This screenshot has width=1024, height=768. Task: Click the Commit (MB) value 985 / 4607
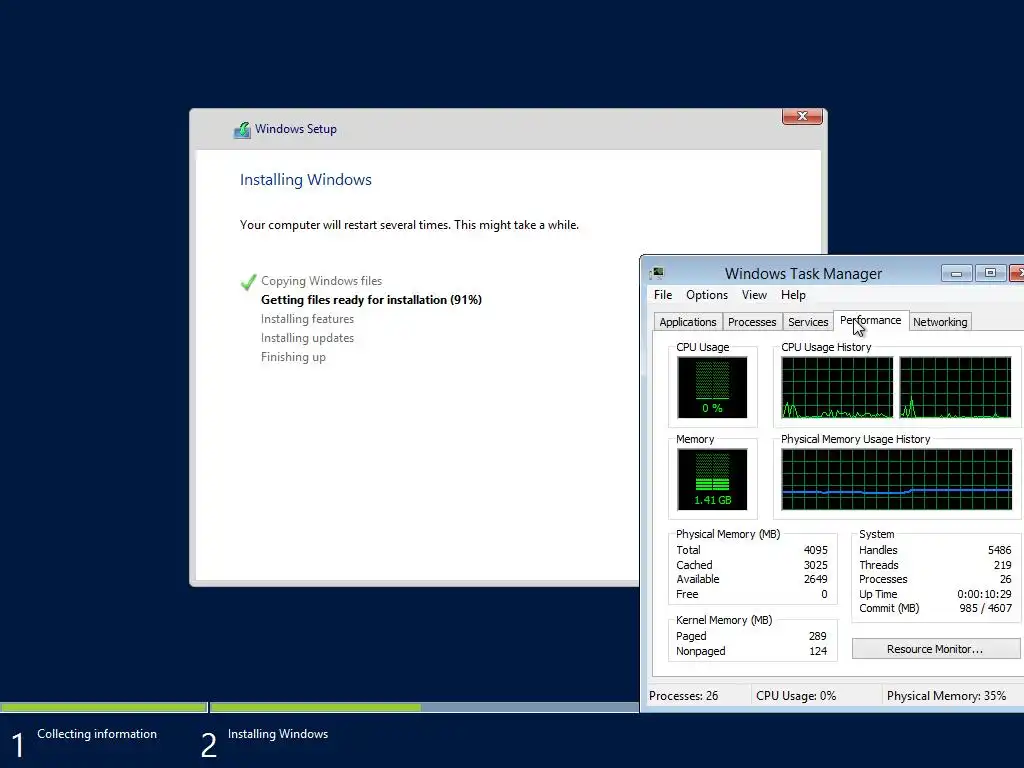[985, 608]
